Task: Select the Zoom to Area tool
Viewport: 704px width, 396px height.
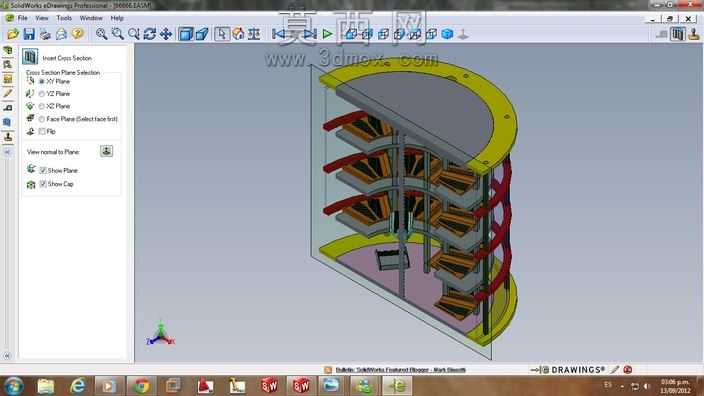Action: point(118,34)
